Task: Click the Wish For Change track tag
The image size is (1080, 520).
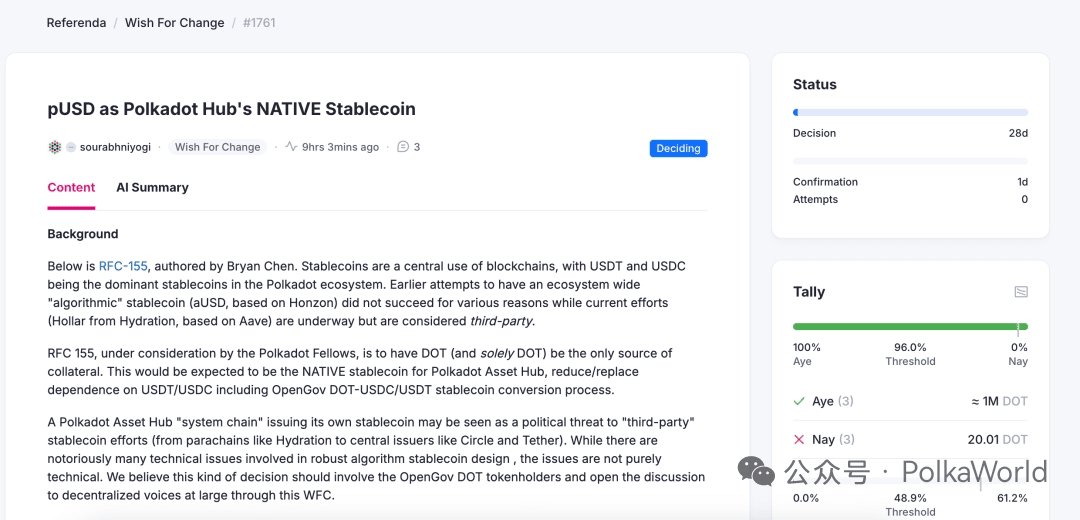Action: (218, 147)
